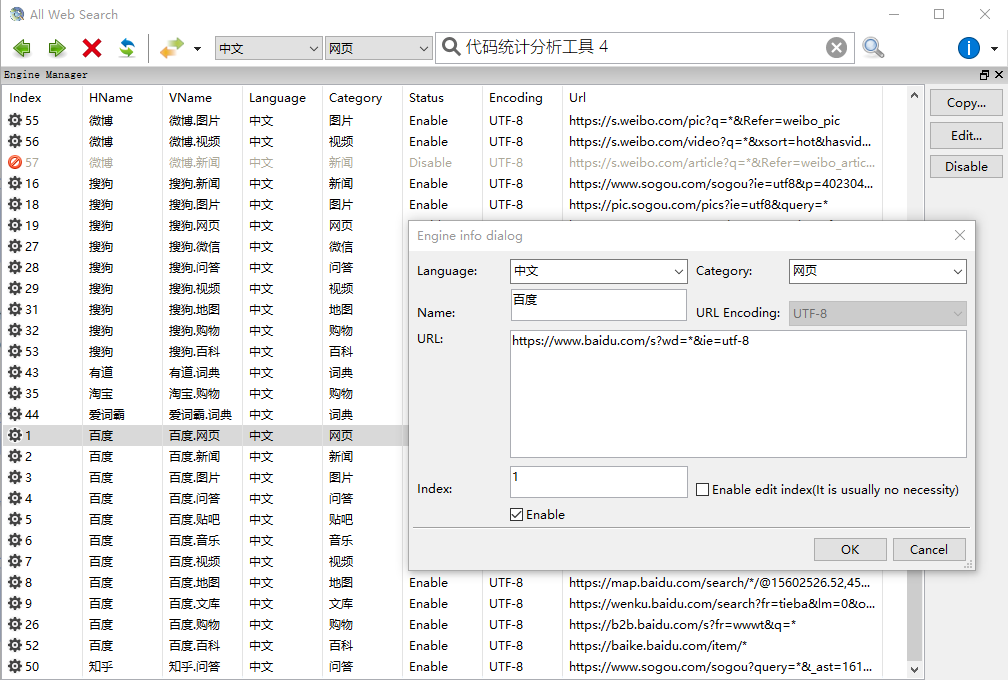This screenshot has height=680, width=1008.
Task: Click gear icon of engine row 35
Action: 15,393
